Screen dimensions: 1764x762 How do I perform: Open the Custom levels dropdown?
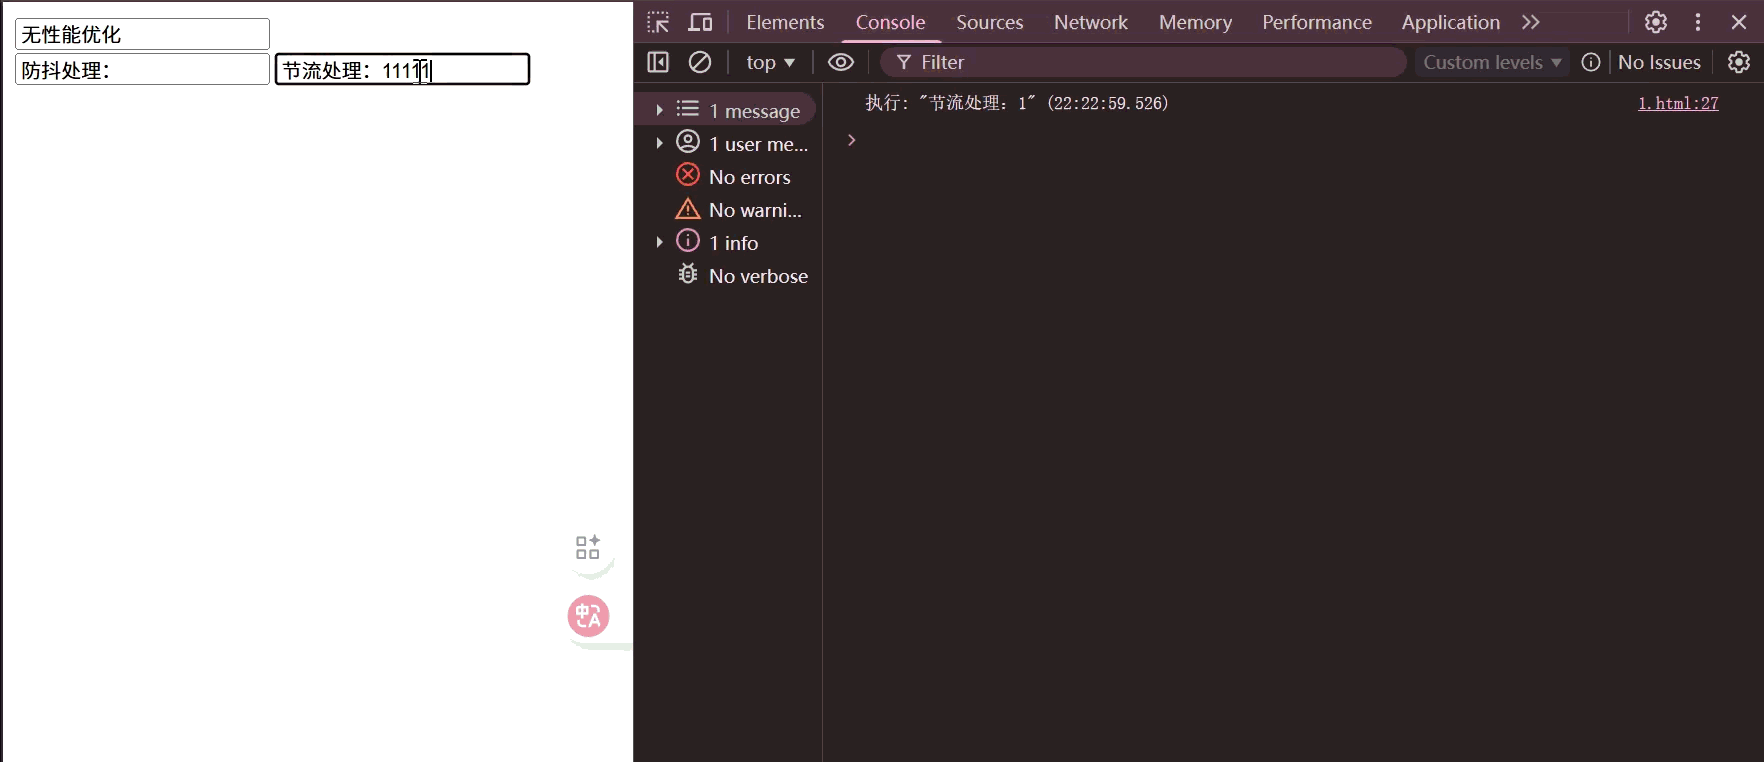pos(1492,62)
